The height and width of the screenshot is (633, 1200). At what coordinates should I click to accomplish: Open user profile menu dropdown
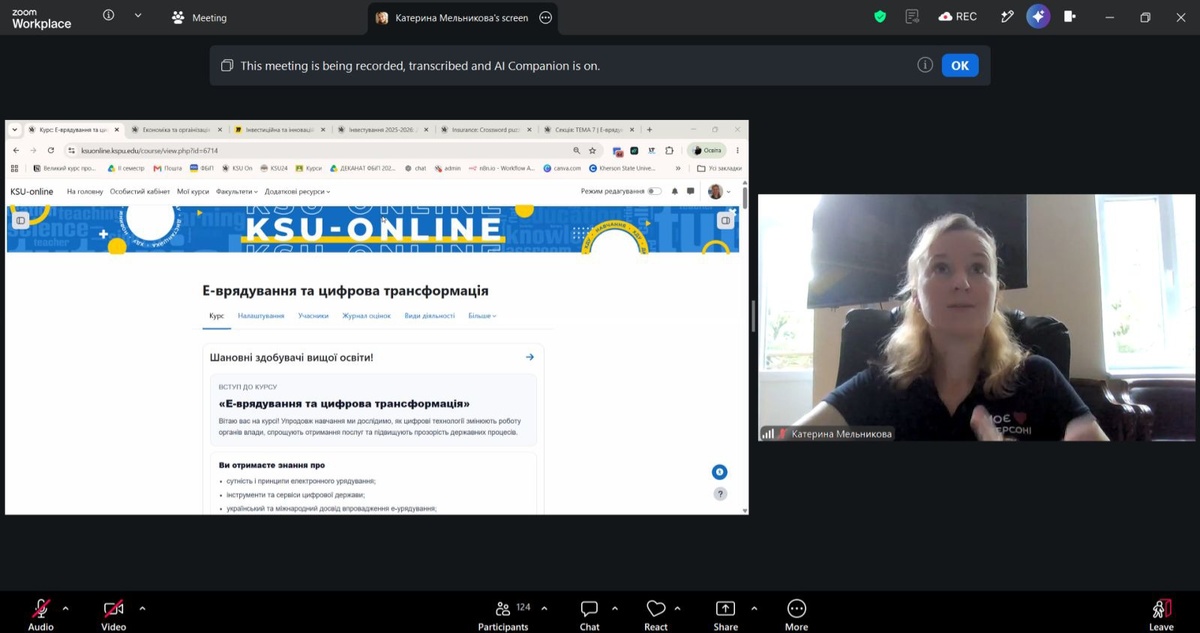(x=720, y=191)
